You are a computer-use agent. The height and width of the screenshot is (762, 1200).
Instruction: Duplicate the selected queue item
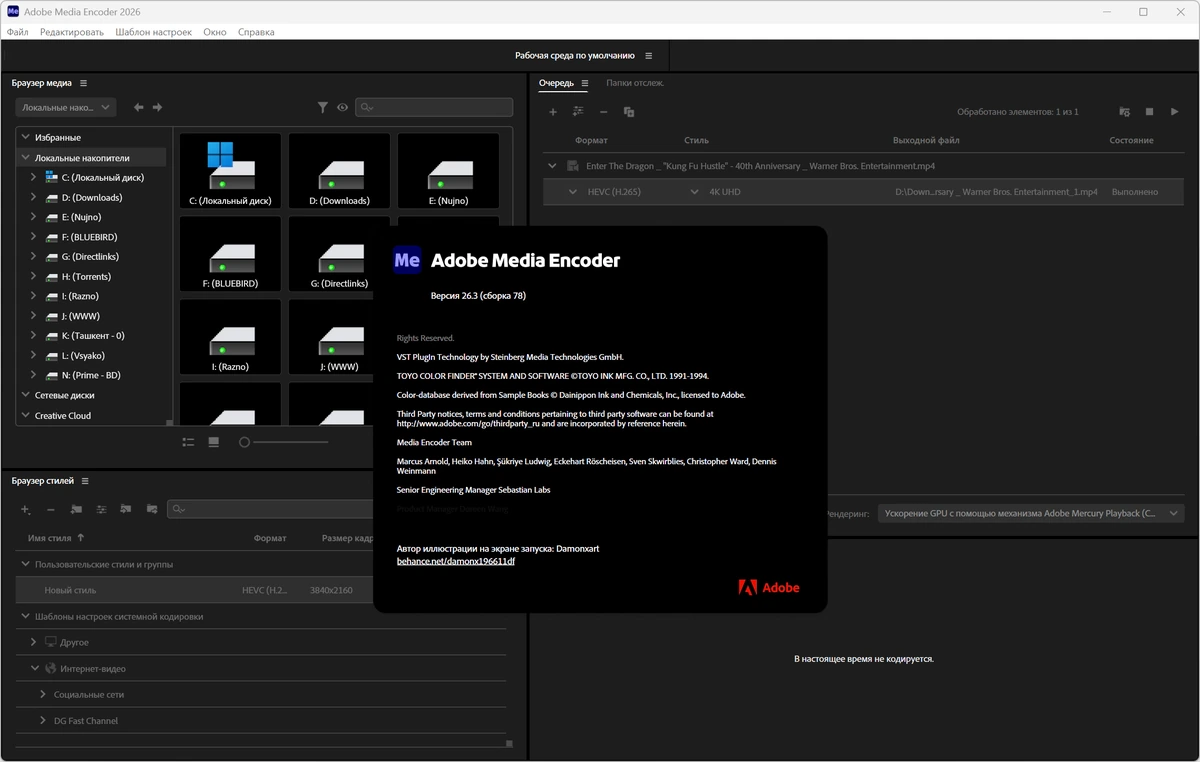coord(629,112)
